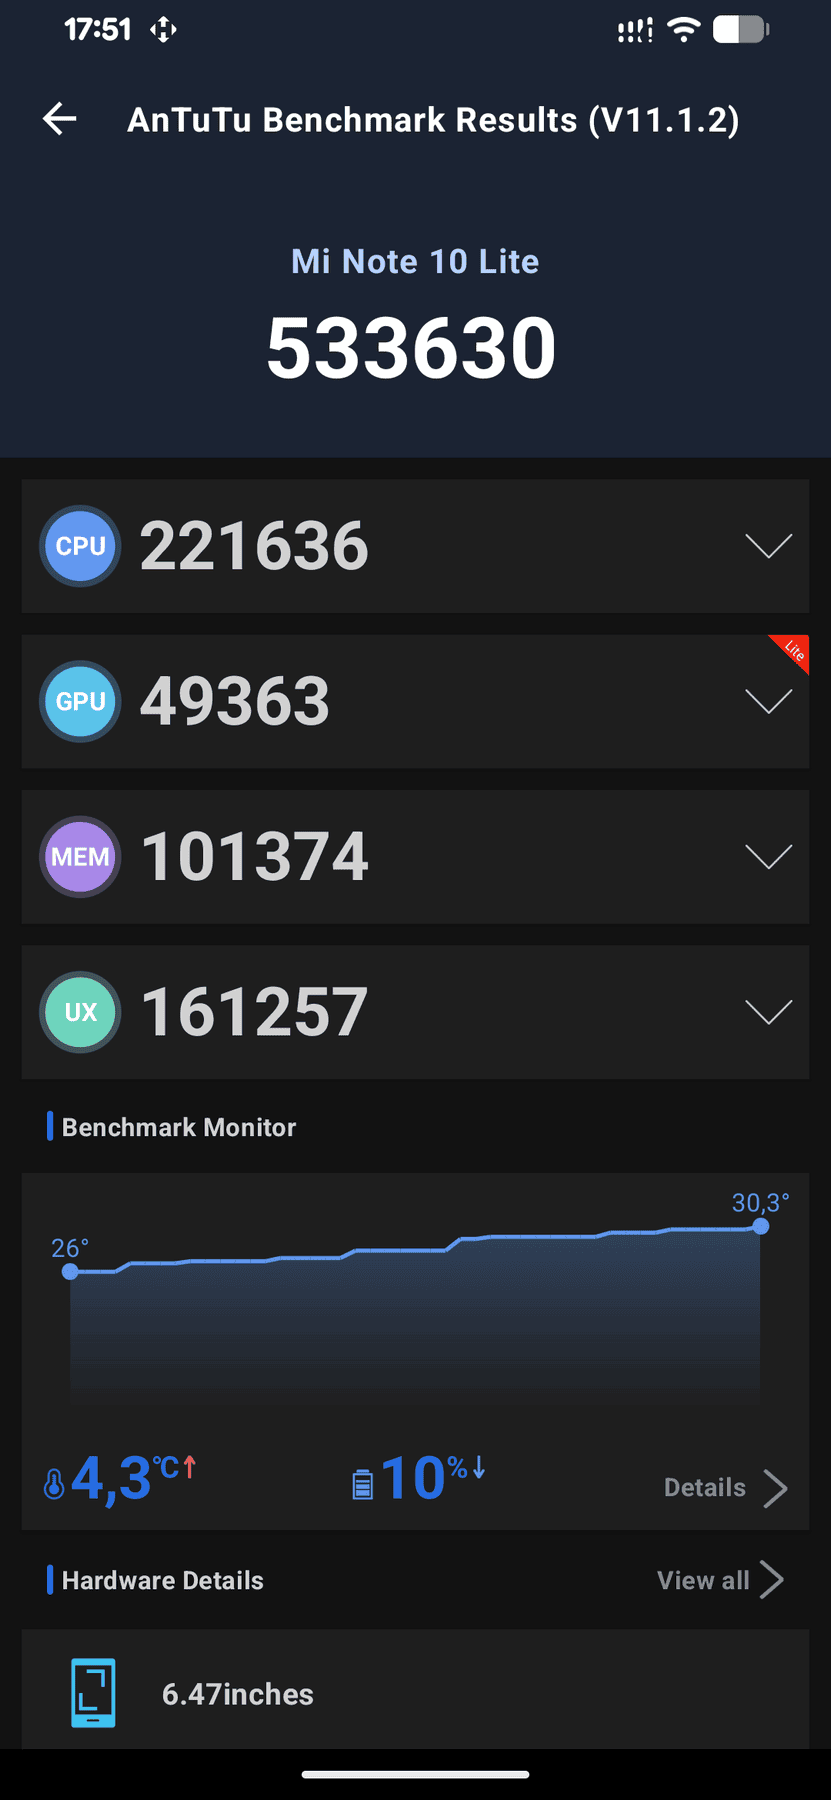
Task: Tap the 30,3° end point on graph
Action: (761, 1226)
